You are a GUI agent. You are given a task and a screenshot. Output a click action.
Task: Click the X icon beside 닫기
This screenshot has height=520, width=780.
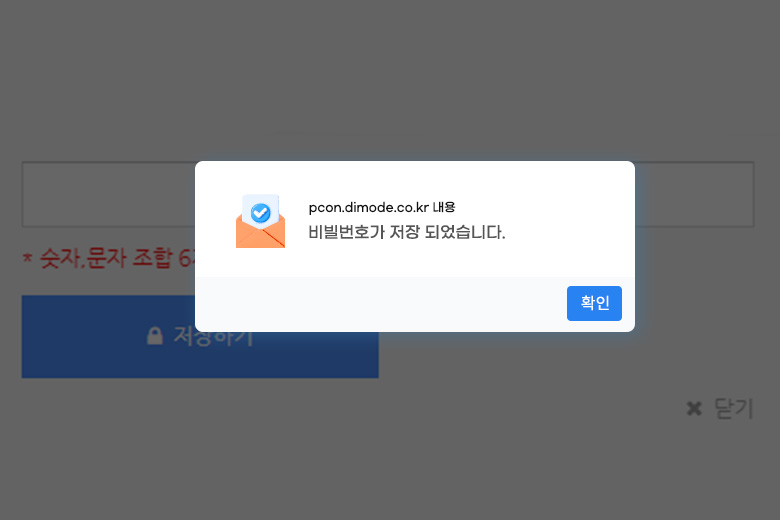click(x=694, y=409)
